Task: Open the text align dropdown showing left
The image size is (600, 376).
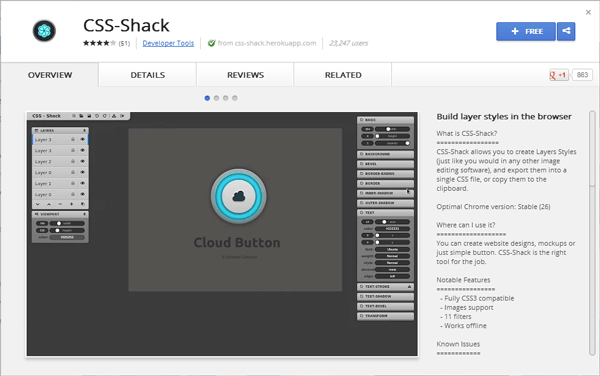Action: tap(392, 276)
